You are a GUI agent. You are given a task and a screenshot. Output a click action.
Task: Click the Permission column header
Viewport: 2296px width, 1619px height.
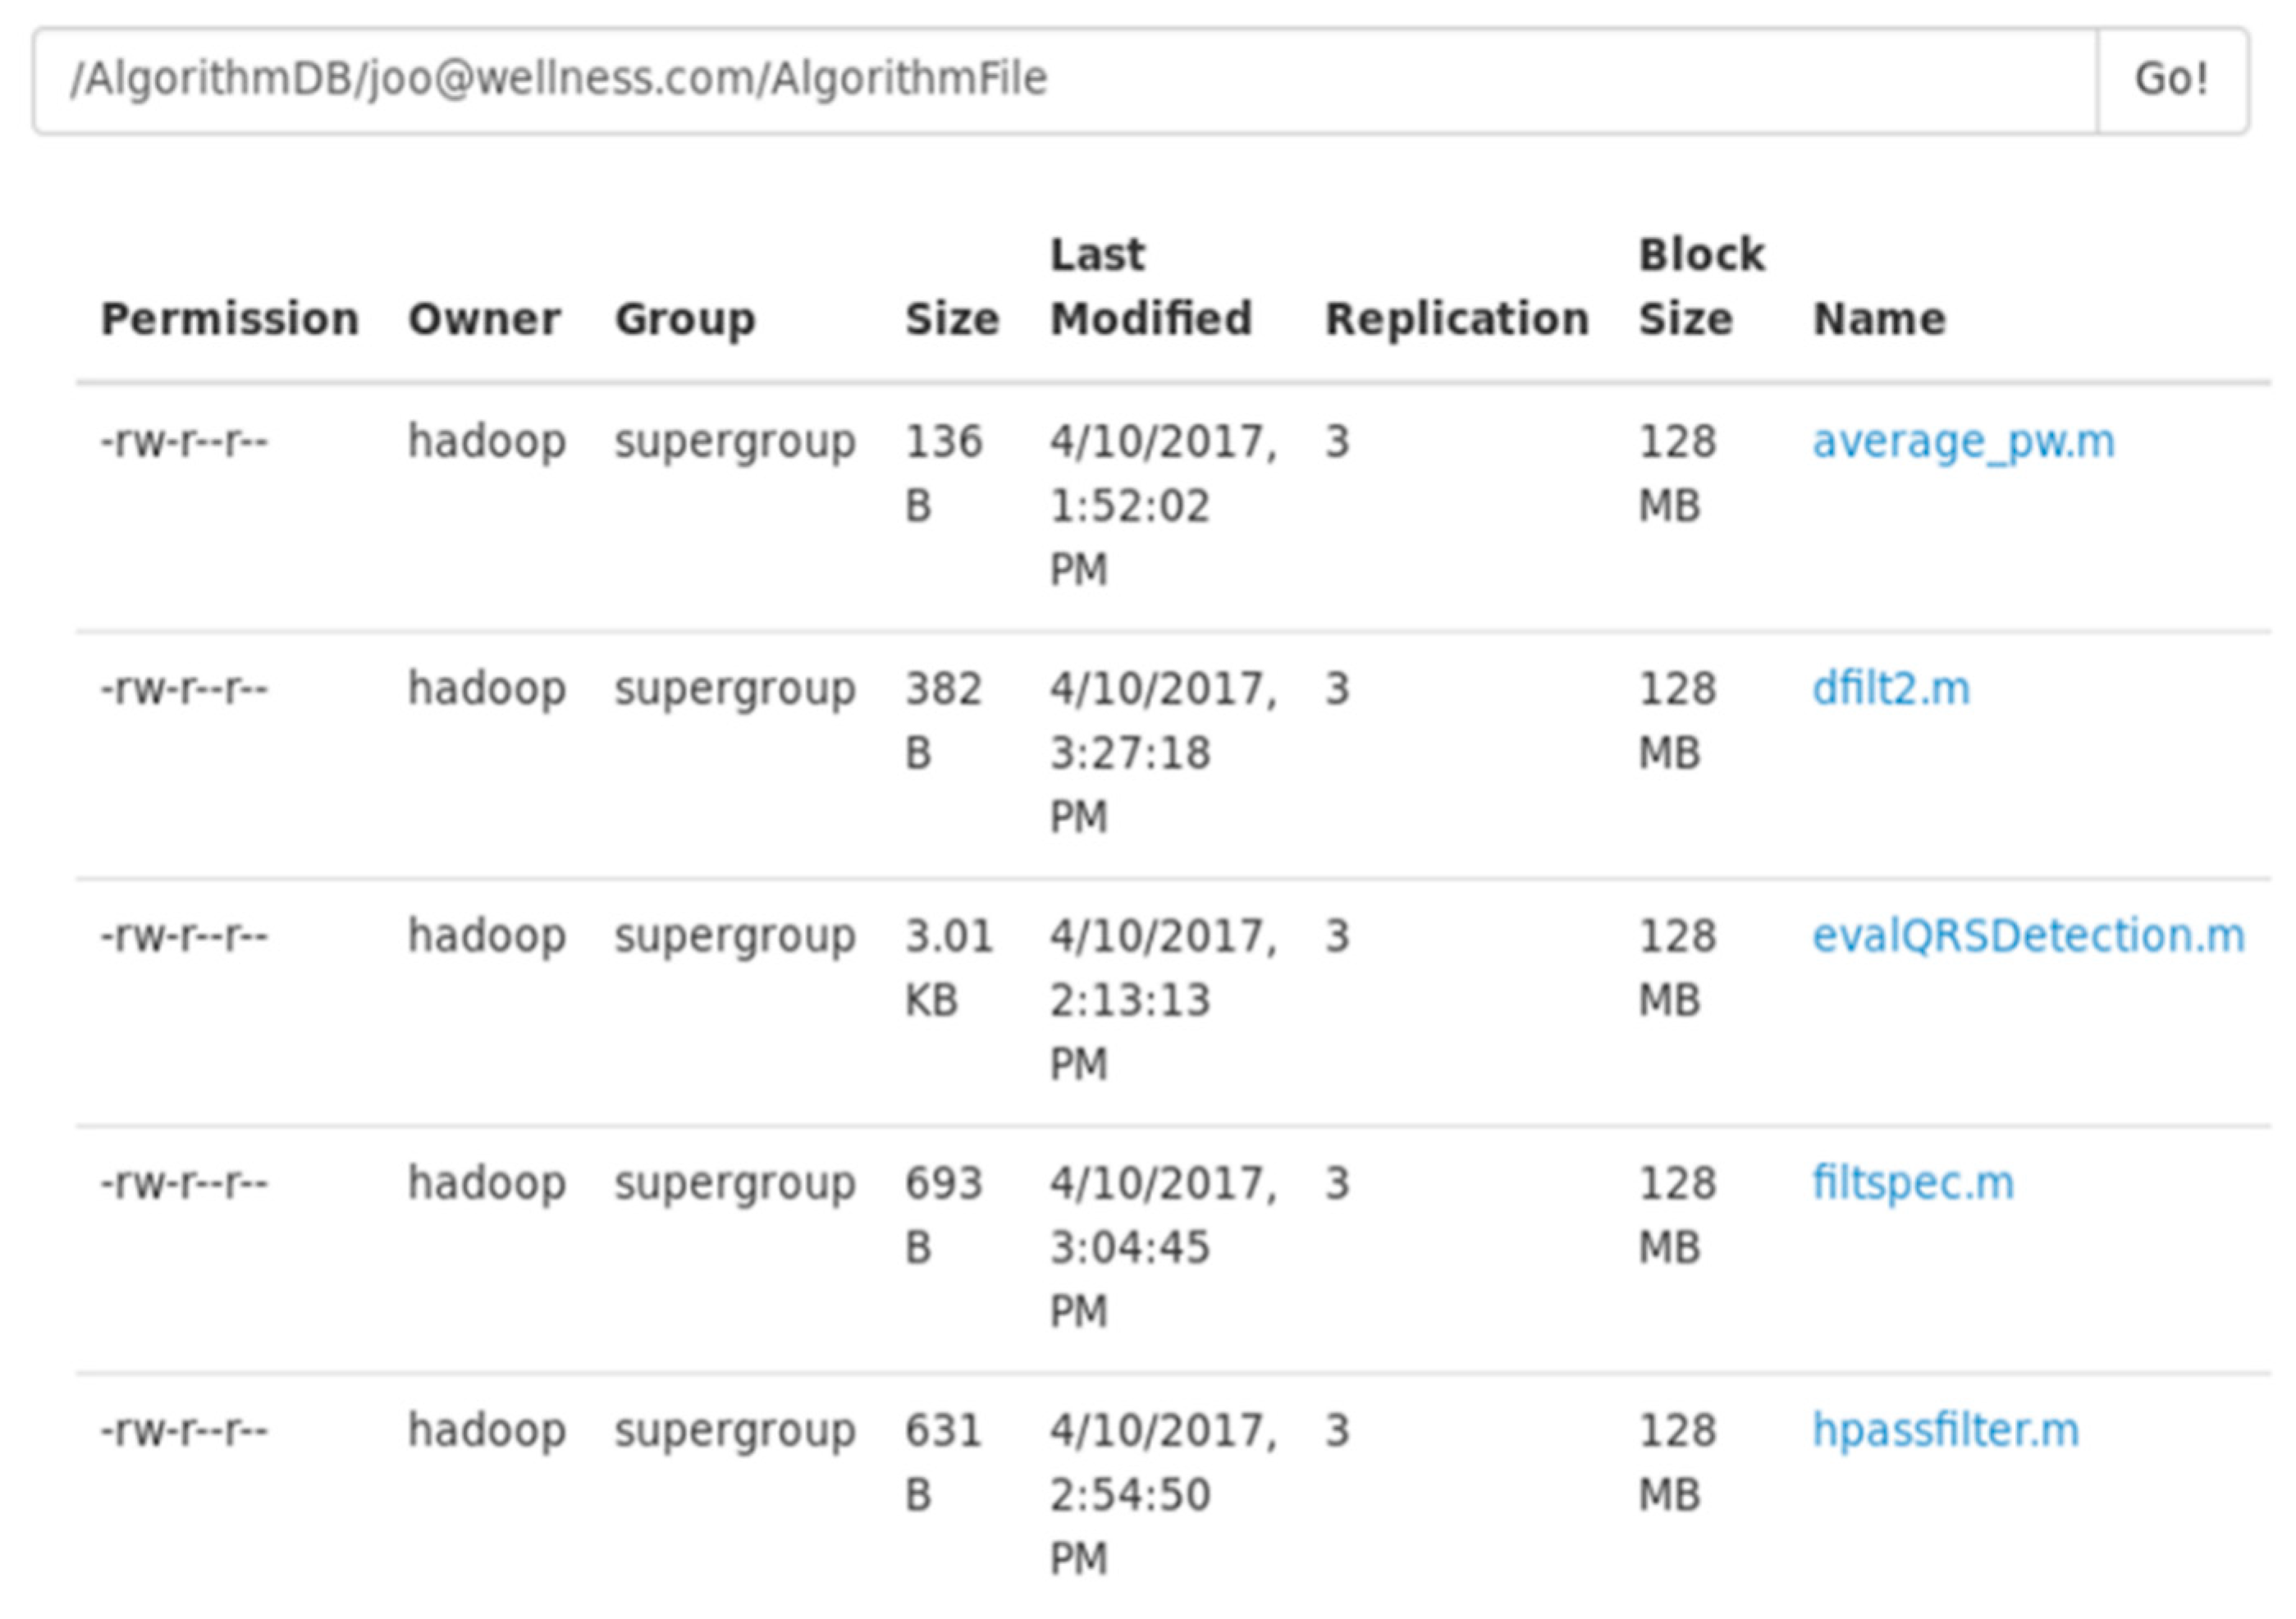coord(230,319)
